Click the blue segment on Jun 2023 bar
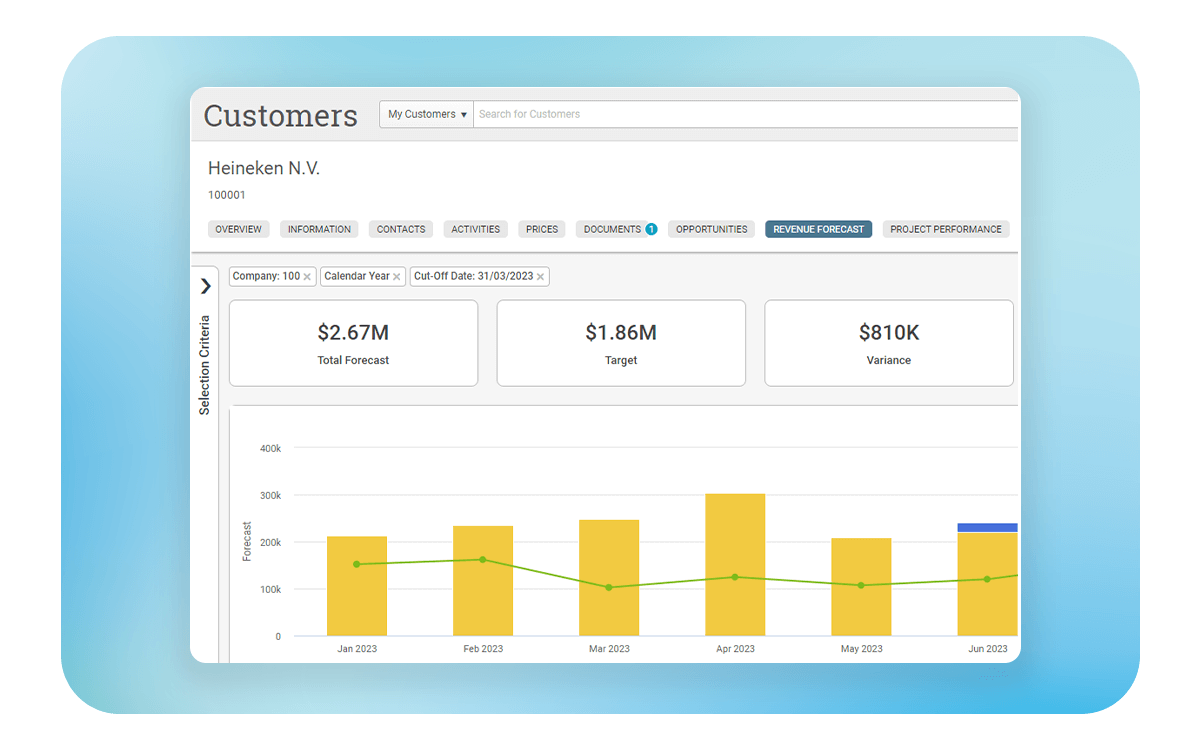 point(987,527)
